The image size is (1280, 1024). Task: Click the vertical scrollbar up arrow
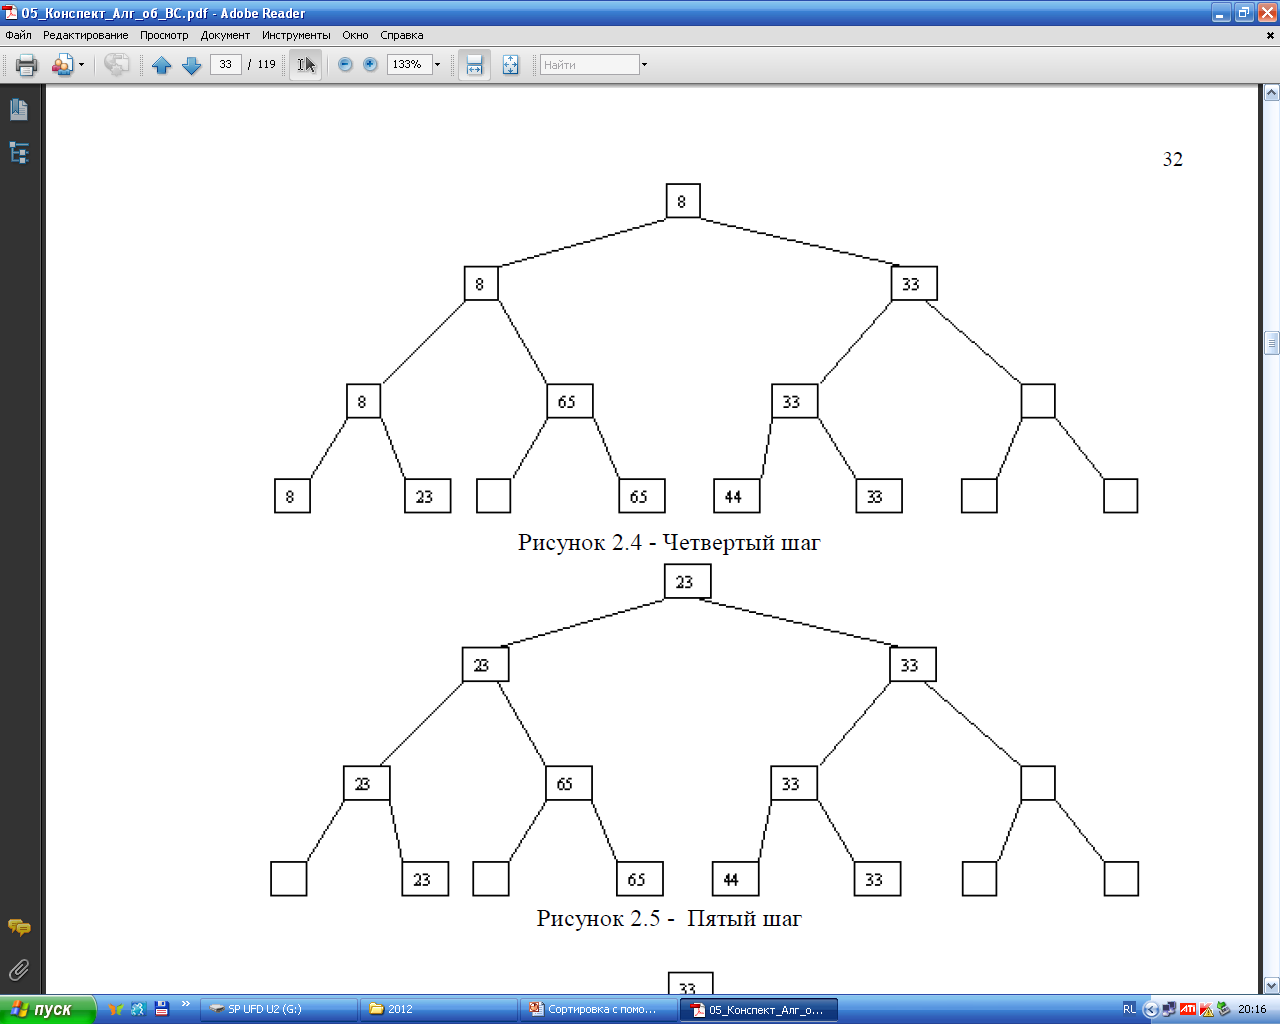pyautogui.click(x=1271, y=93)
